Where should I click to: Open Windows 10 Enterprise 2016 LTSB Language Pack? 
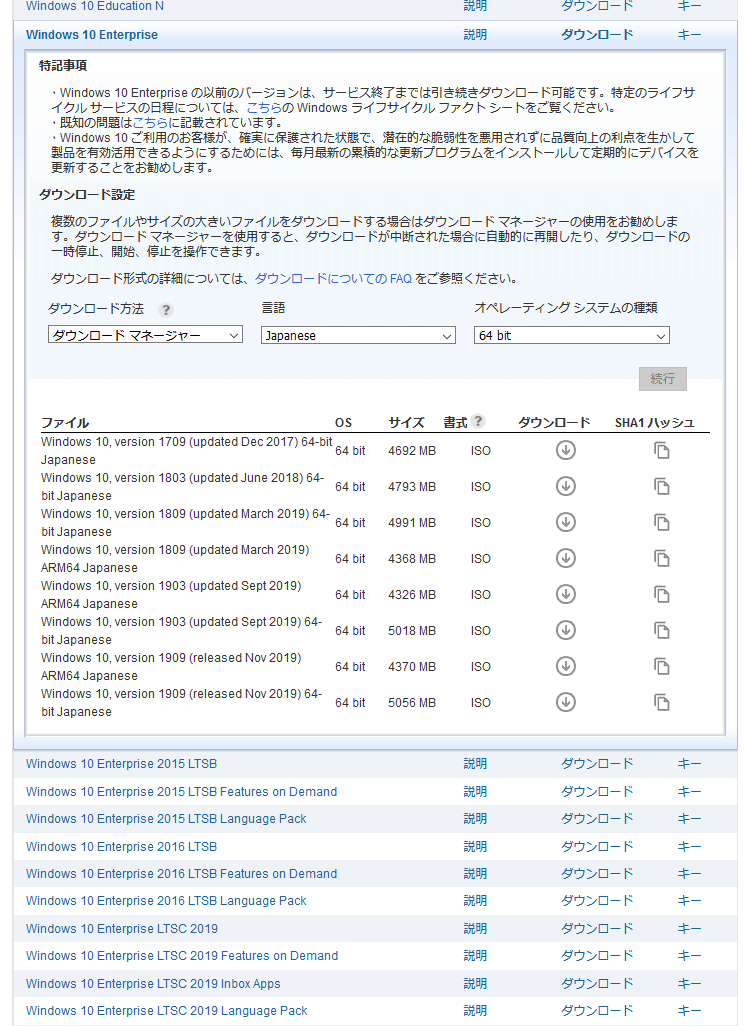tap(166, 901)
